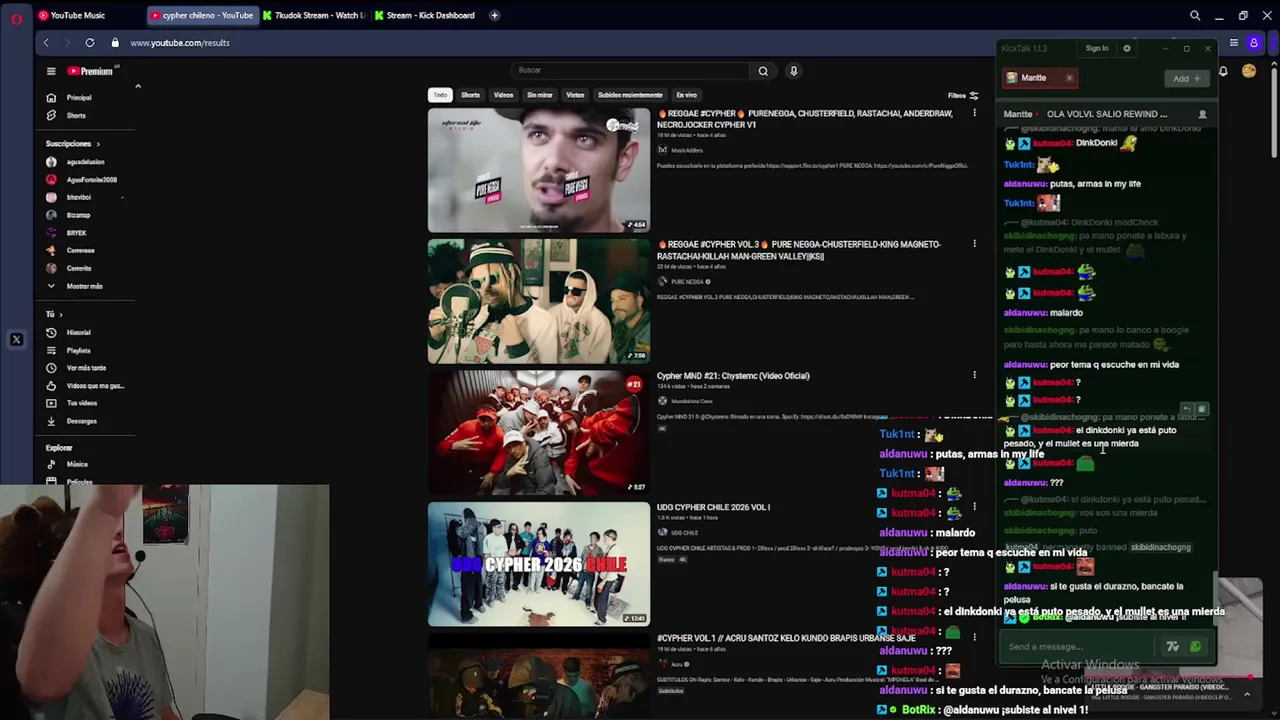Open the Cypher MND #21 video thumbnail
The width and height of the screenshot is (1280, 720).
click(539, 433)
